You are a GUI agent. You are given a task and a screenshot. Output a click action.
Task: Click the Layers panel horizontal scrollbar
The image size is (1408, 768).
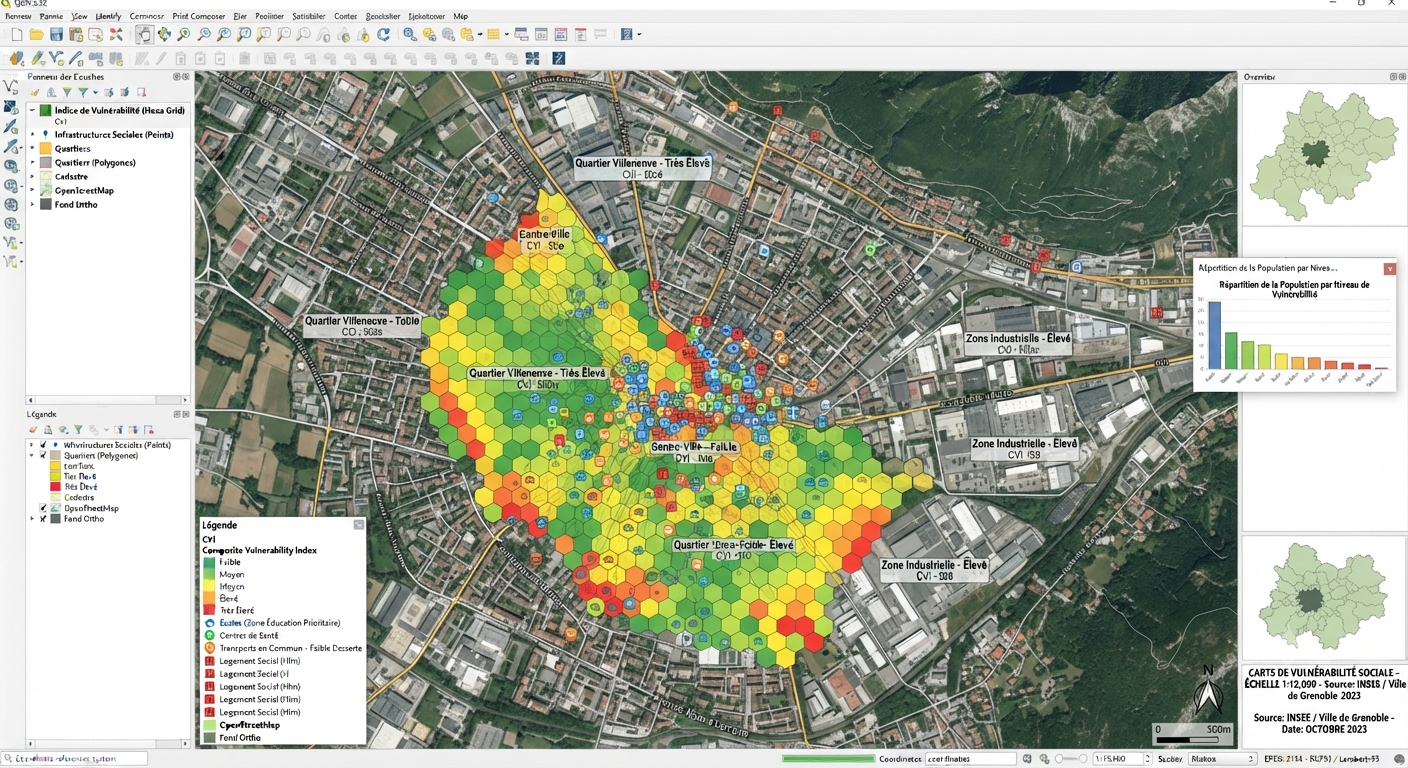pos(108,399)
